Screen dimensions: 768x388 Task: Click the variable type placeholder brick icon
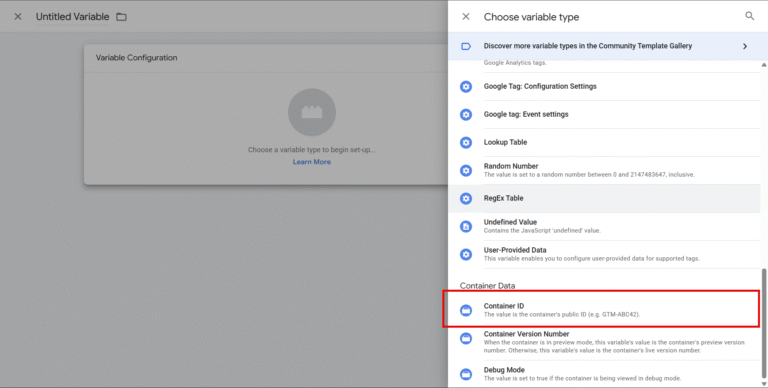click(x=312, y=112)
